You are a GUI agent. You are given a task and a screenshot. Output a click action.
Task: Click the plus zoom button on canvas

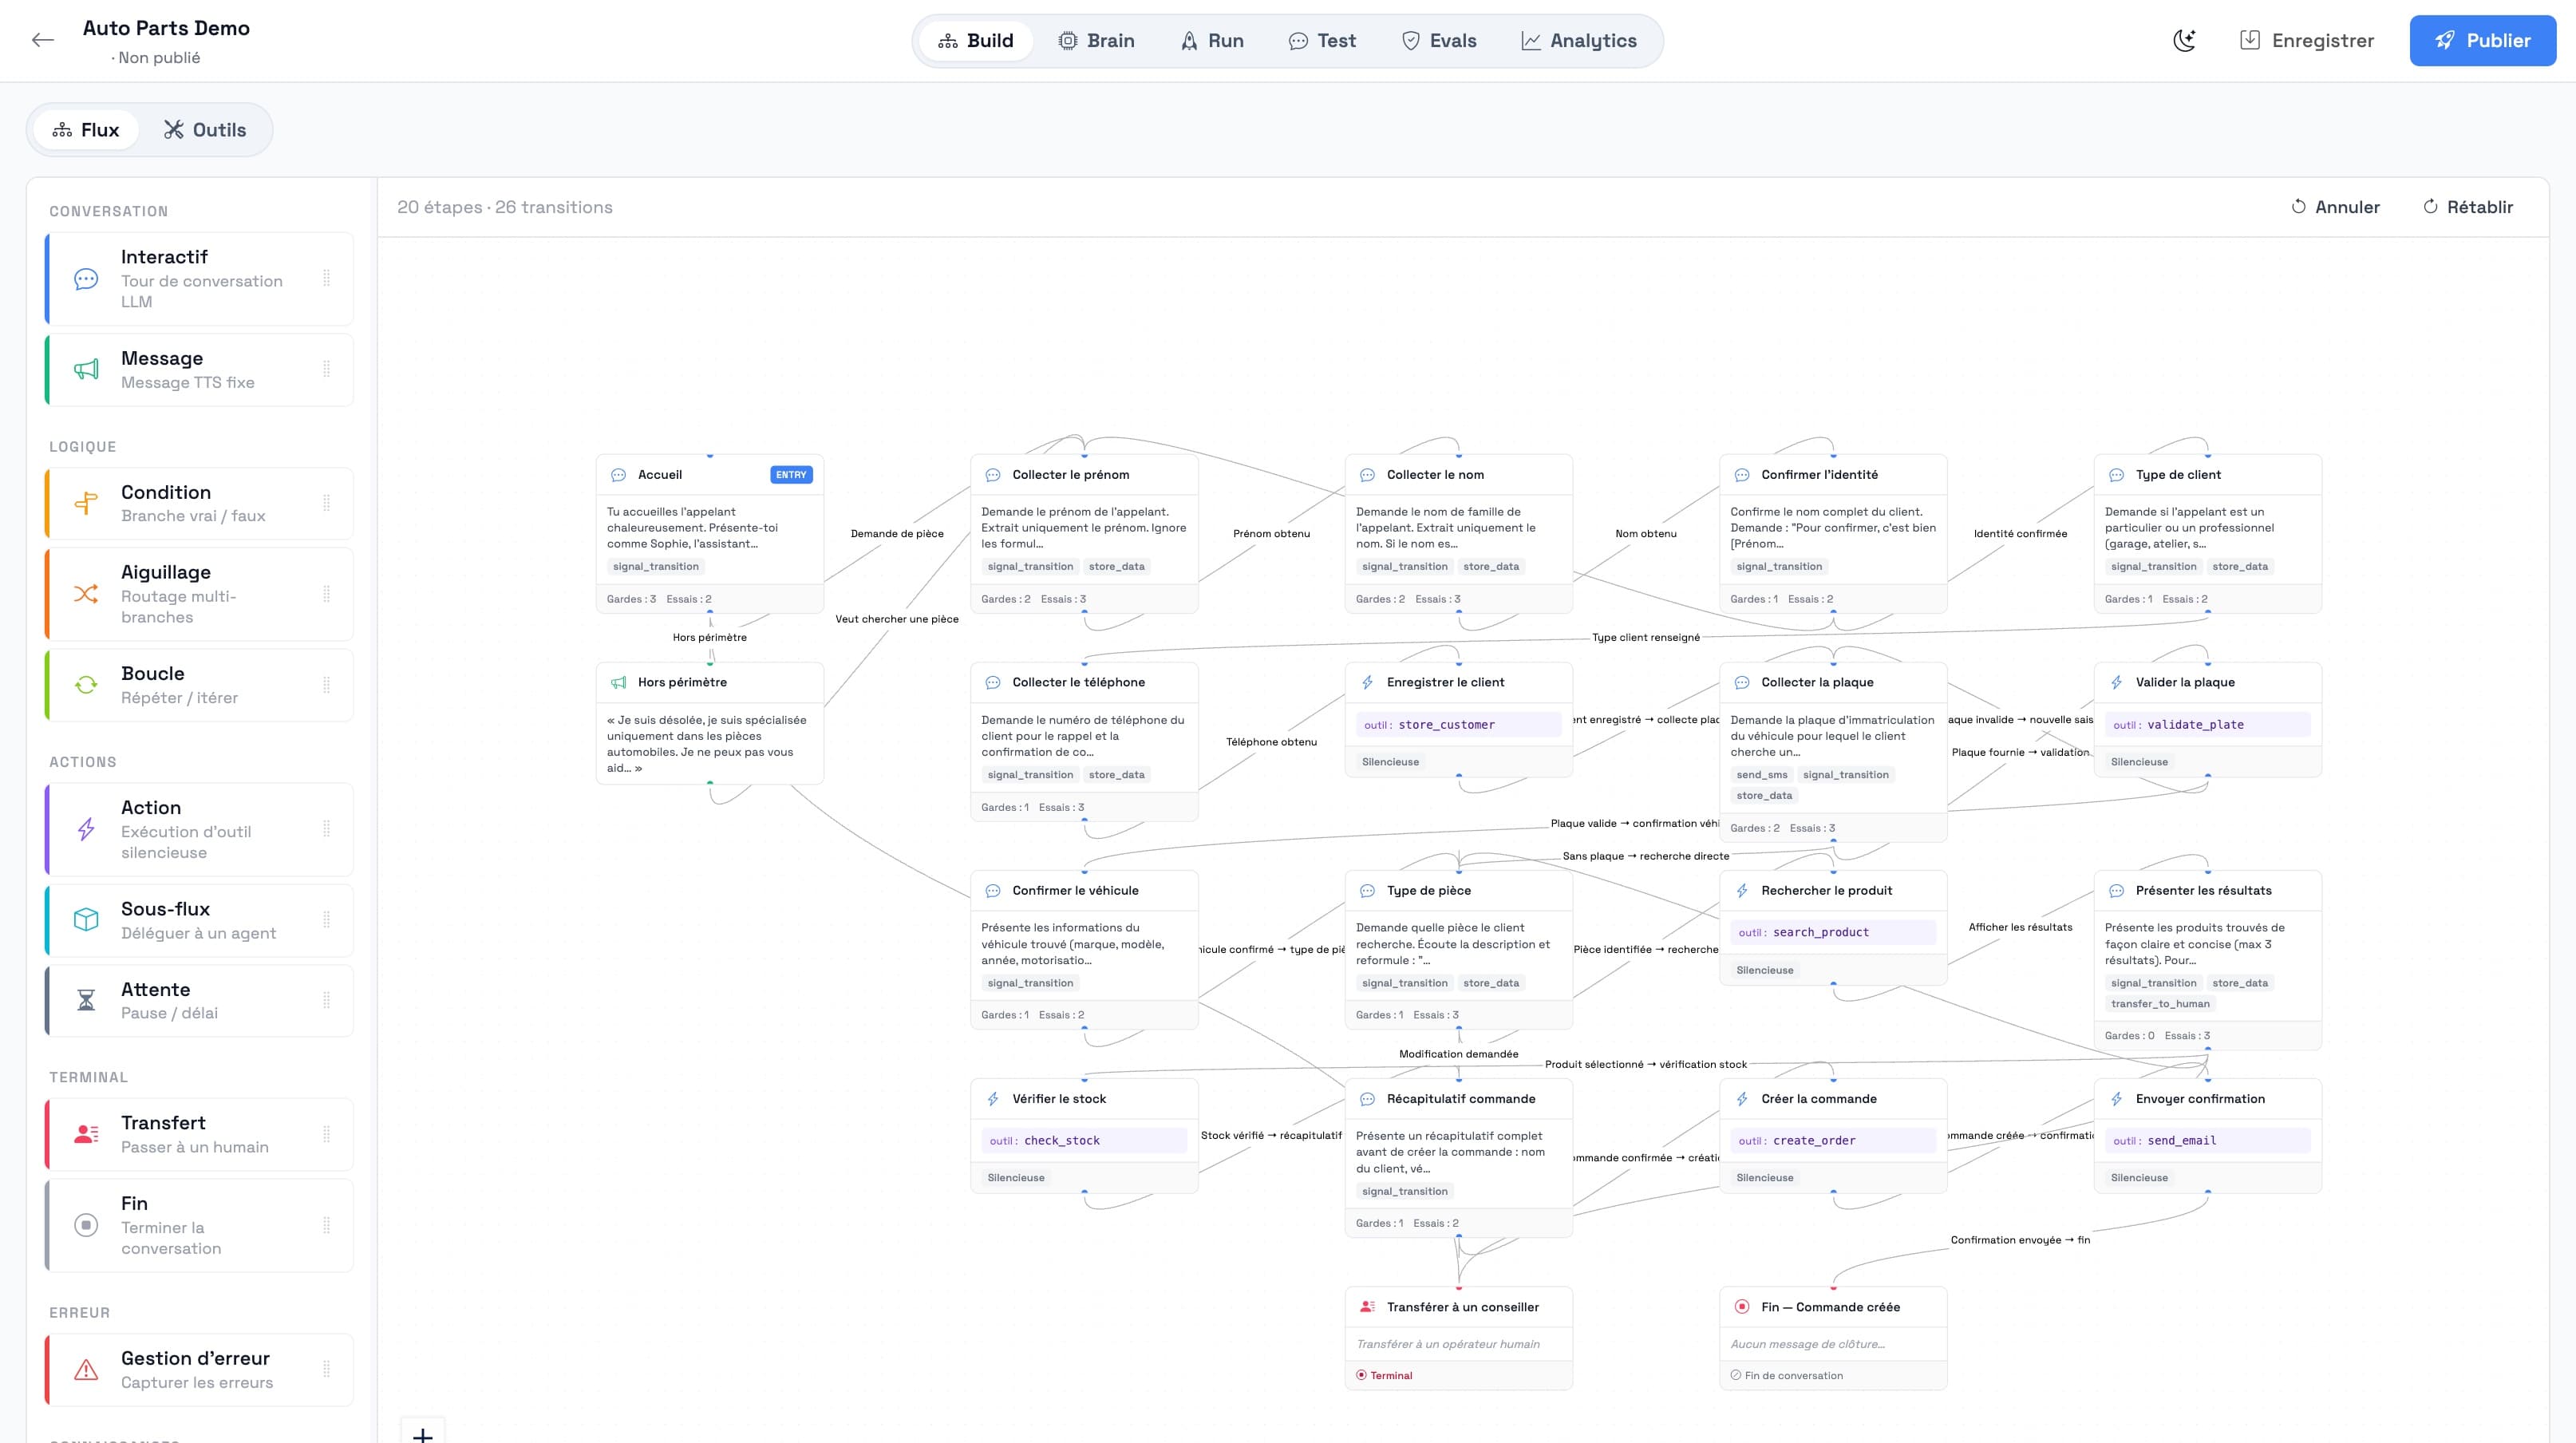(423, 1434)
